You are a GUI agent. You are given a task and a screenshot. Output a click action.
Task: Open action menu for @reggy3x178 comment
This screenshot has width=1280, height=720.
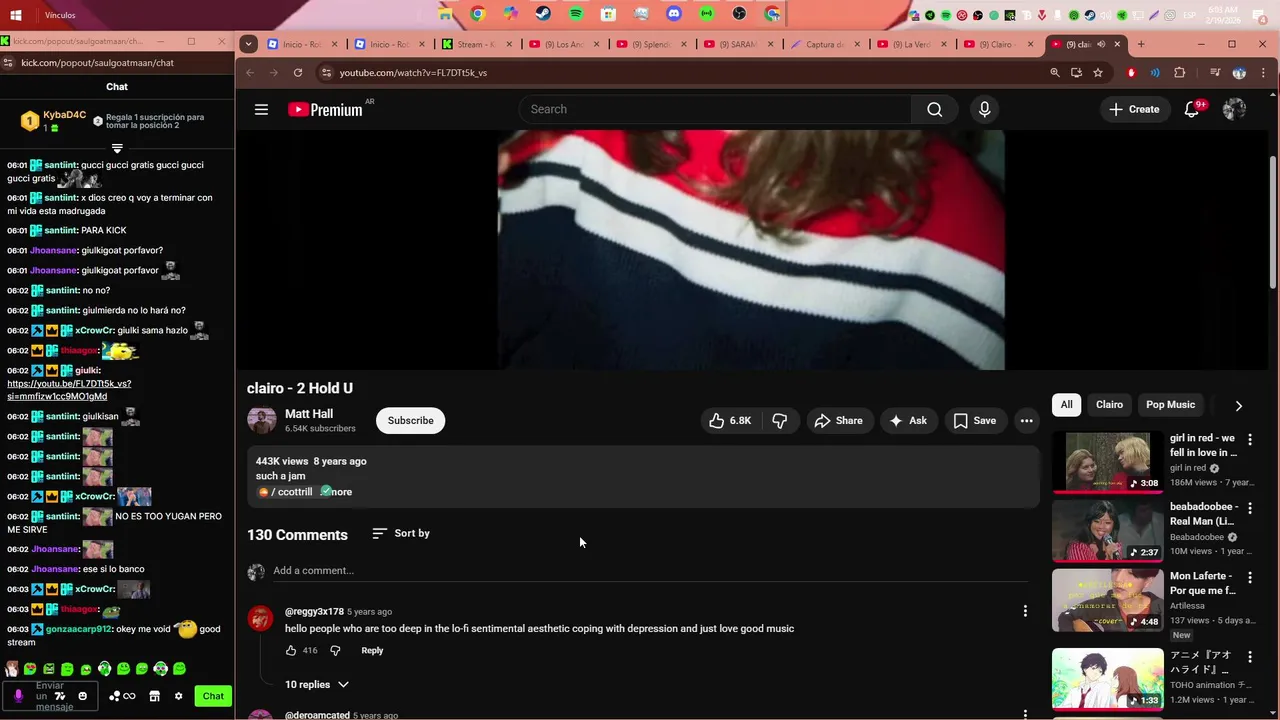pyautogui.click(x=1025, y=611)
